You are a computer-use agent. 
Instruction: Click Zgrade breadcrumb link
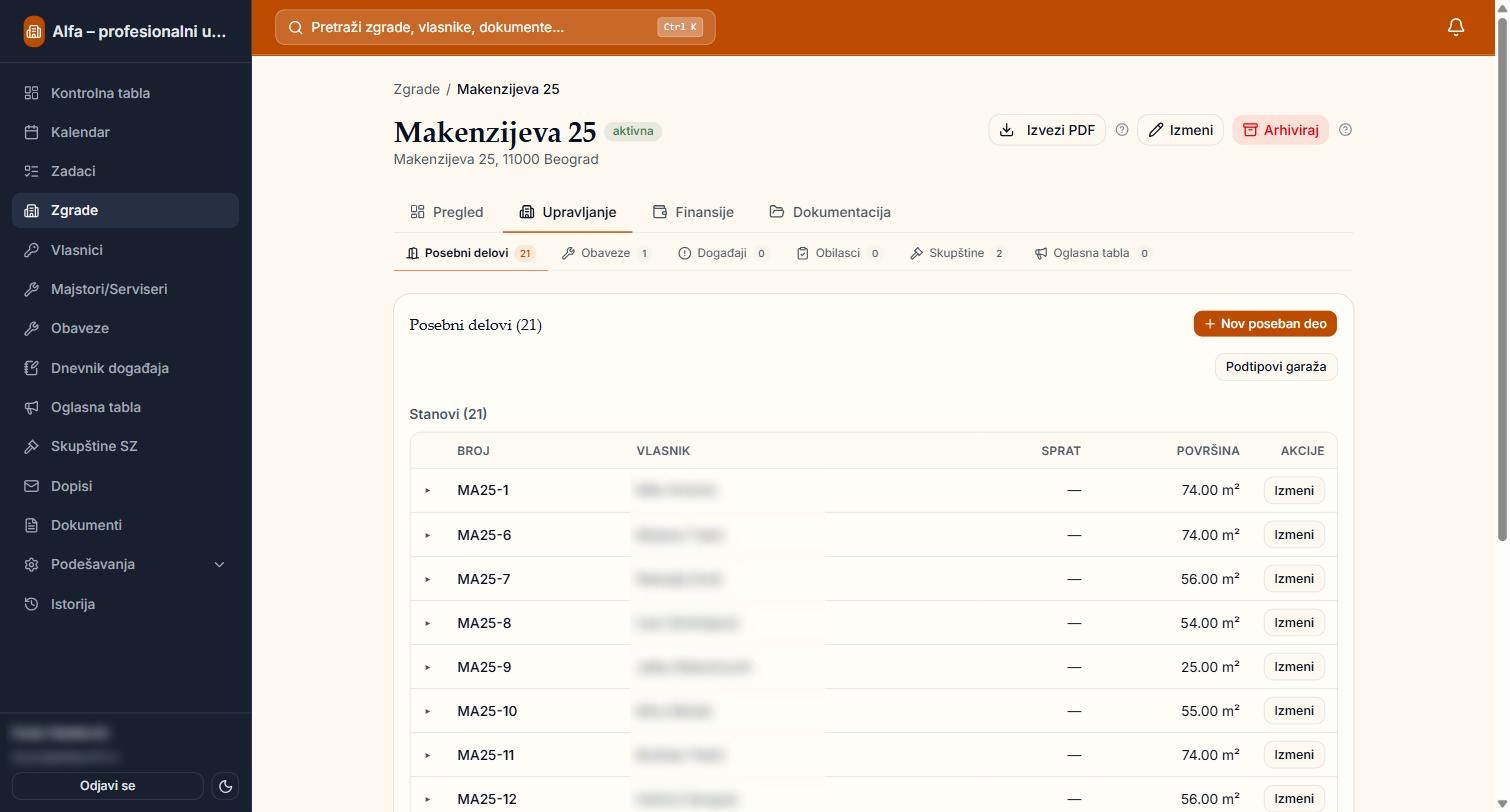[417, 89]
